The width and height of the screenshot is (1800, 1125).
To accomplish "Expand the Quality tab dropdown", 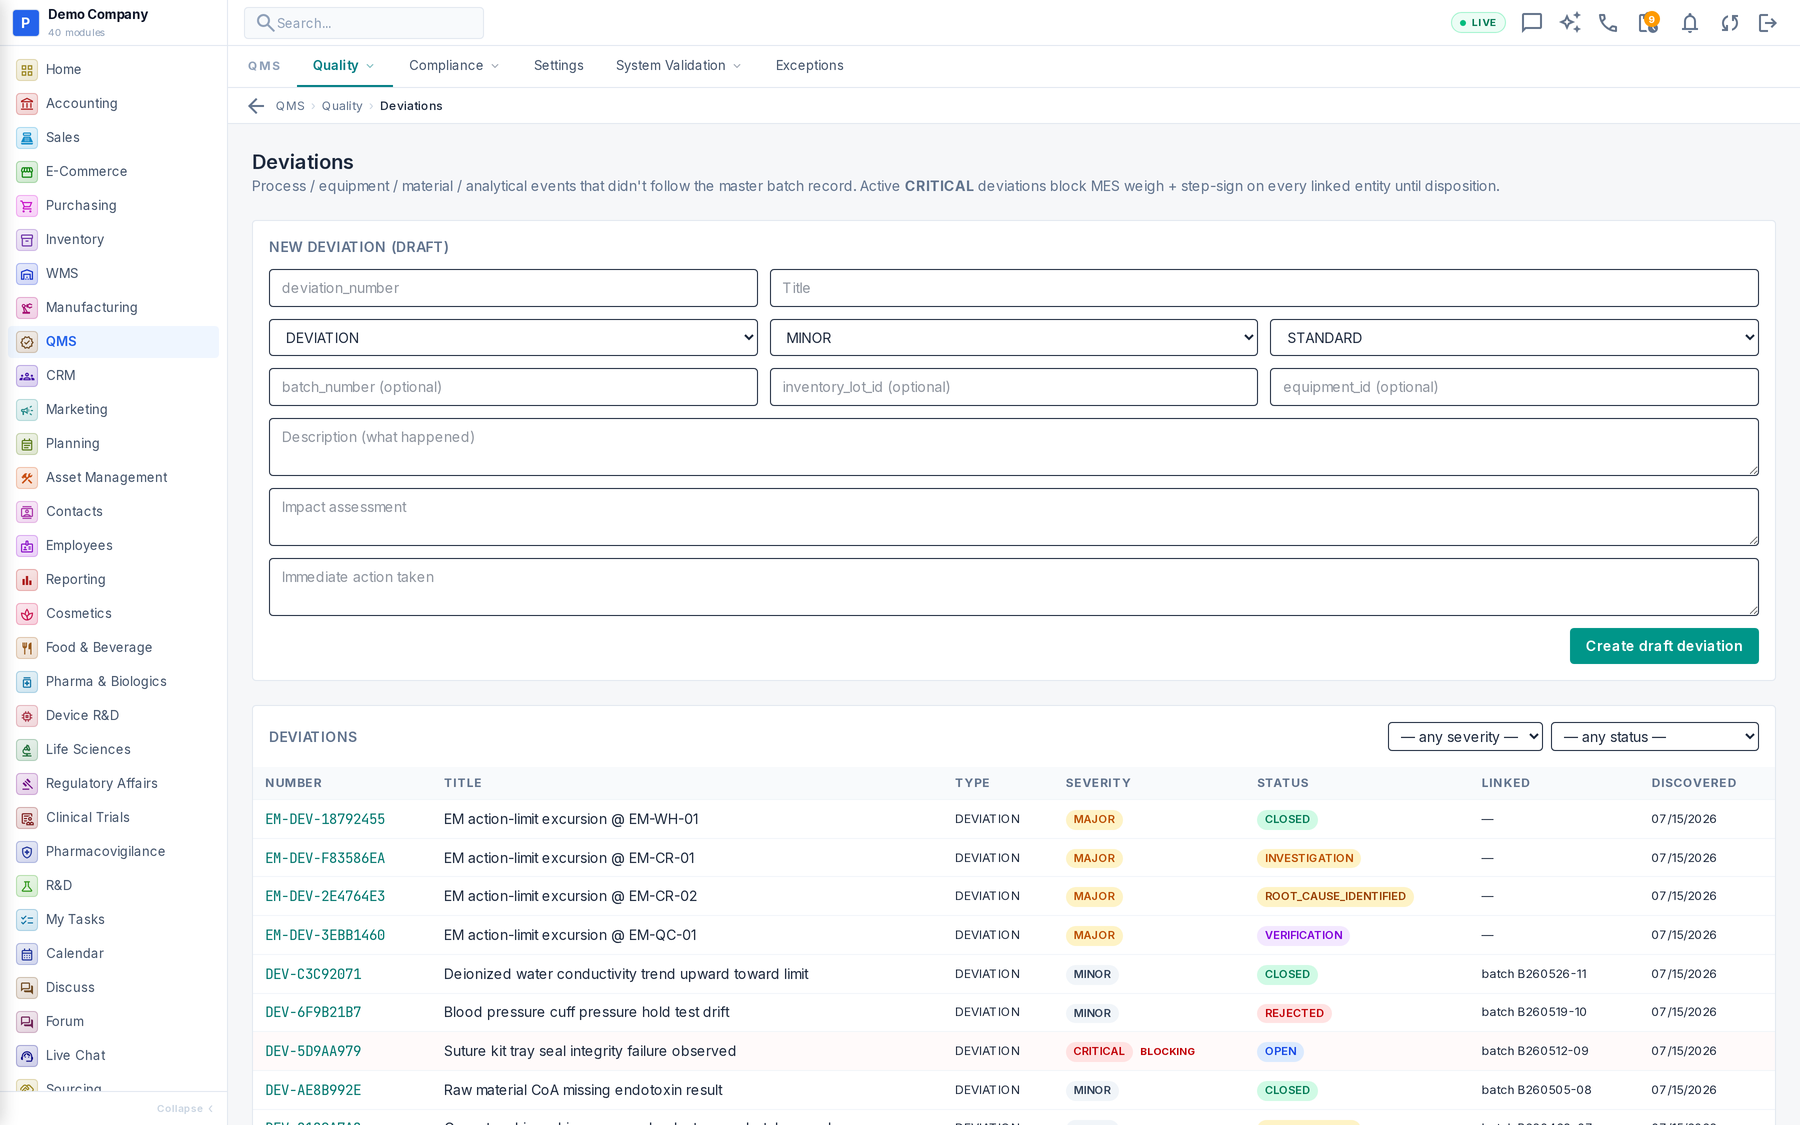I will click(x=343, y=66).
